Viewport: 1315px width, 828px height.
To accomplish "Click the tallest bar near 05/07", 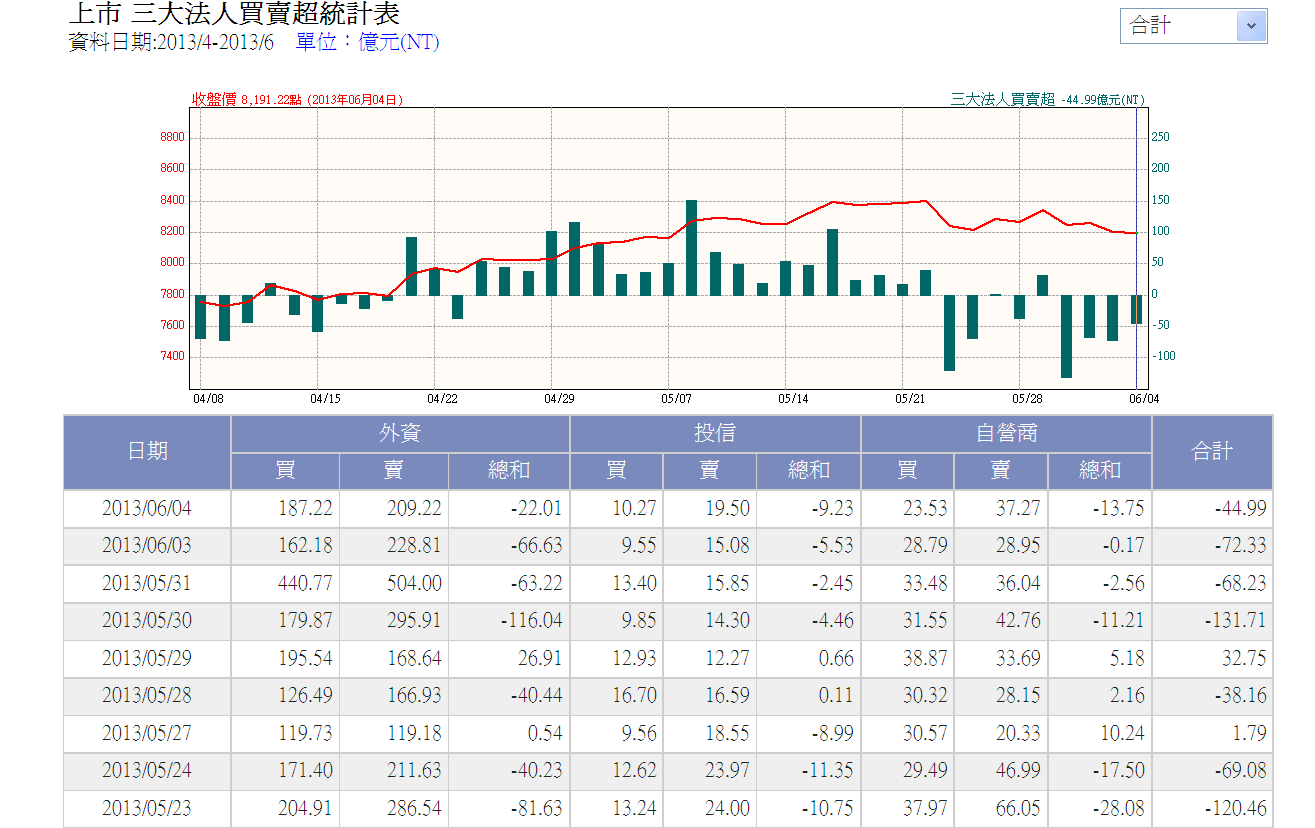I will pos(691,247).
